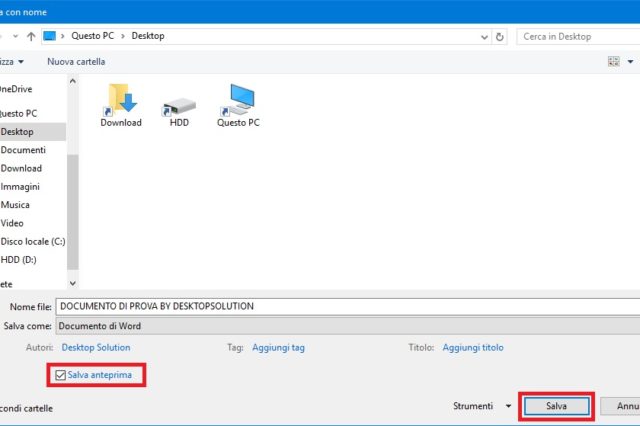Screen dimensions: 640x426
Task: Select the Questo PC shortcut icon
Action: [x=238, y=105]
